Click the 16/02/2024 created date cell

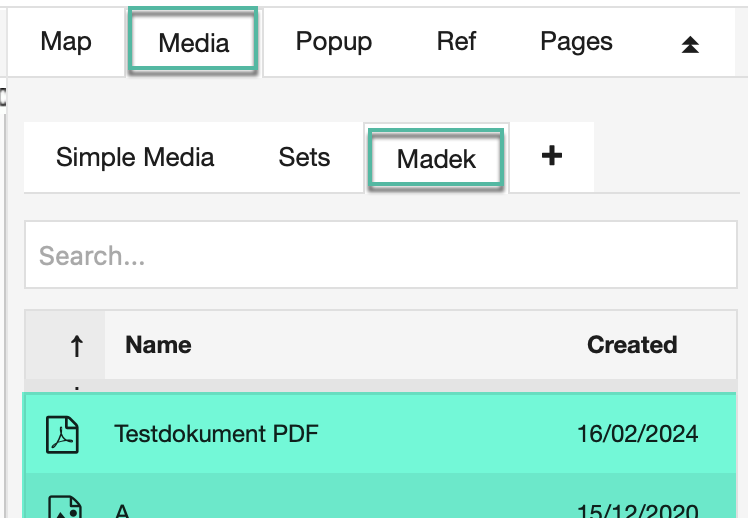637,434
